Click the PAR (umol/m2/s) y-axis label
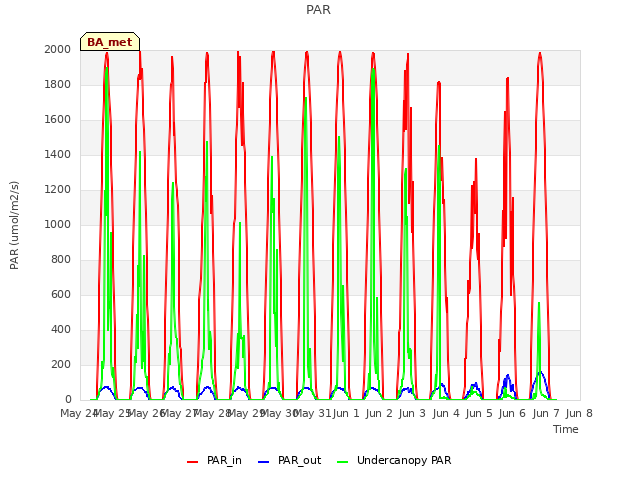This screenshot has width=640, height=480. coord(14,225)
